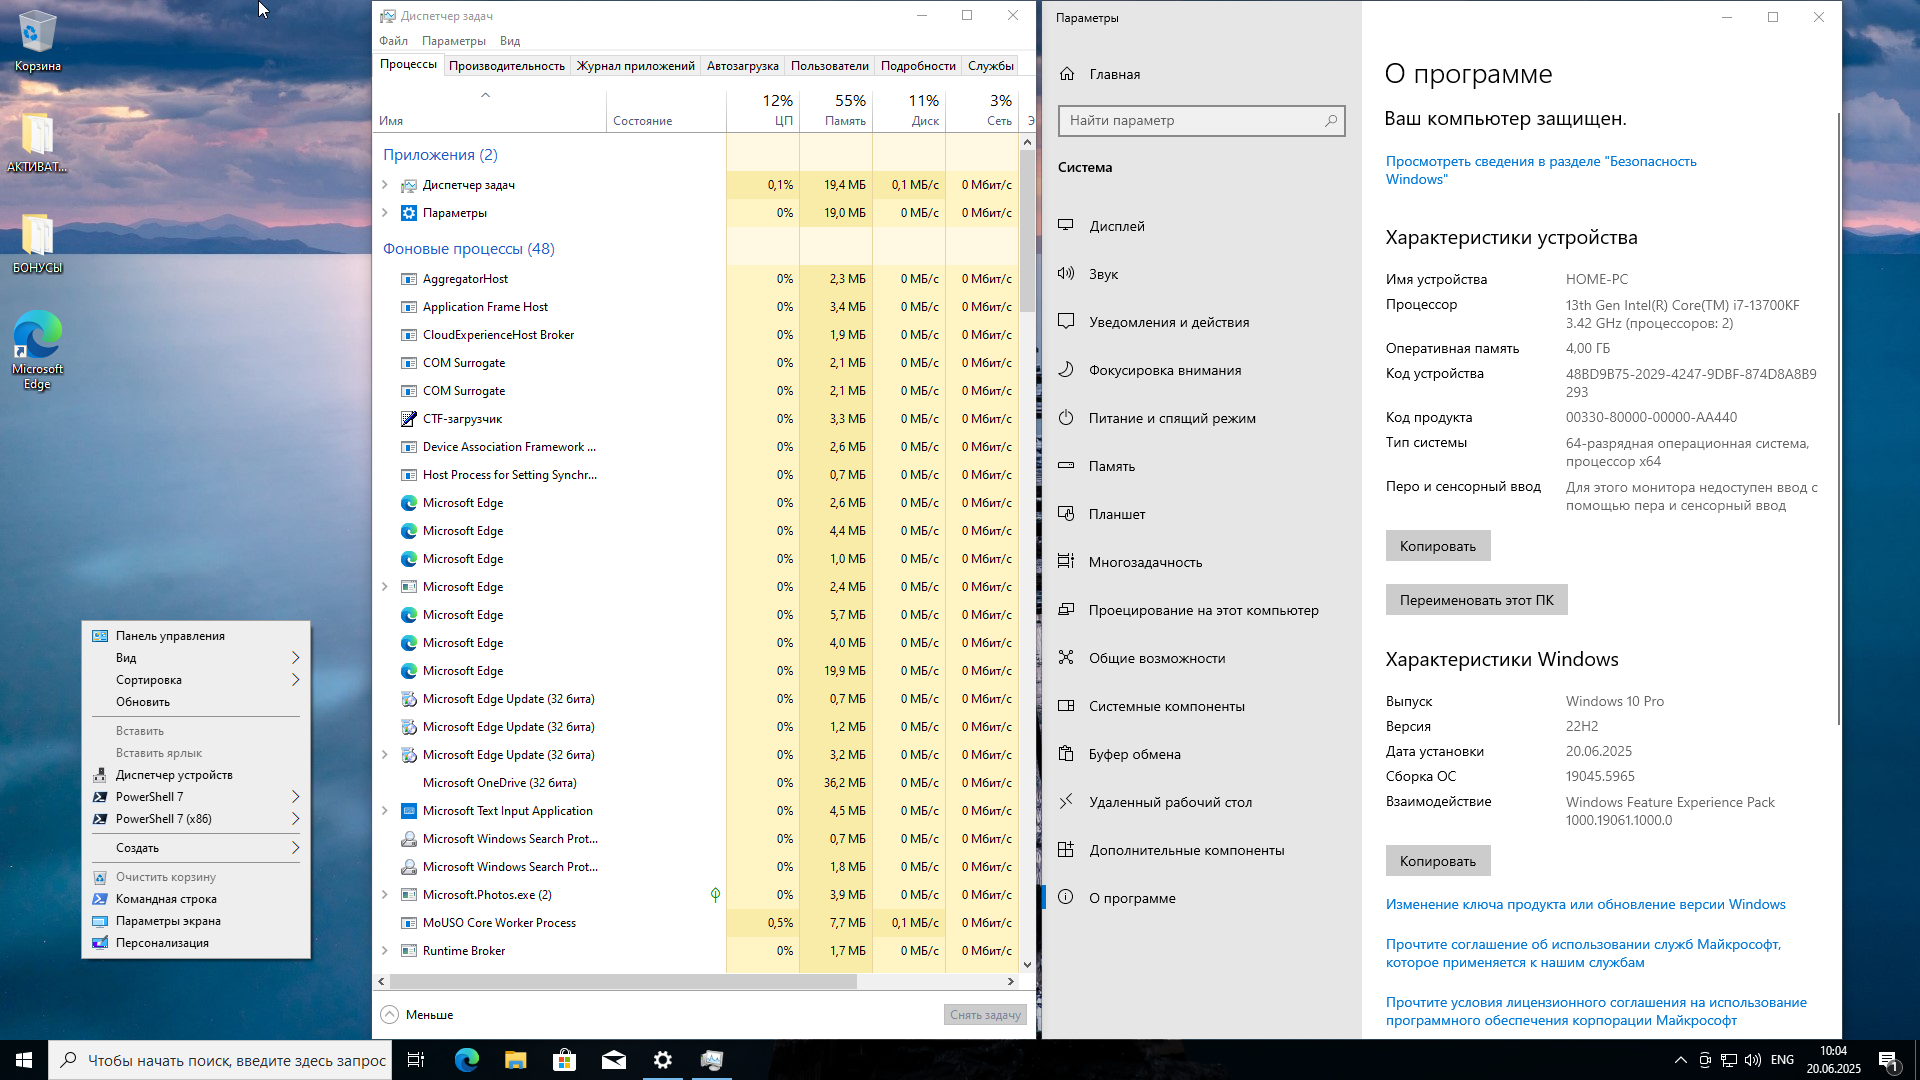This screenshot has width=1920, height=1080.
Task: Select the АКТИВАТ... folder on desktop
Action: click(37, 143)
